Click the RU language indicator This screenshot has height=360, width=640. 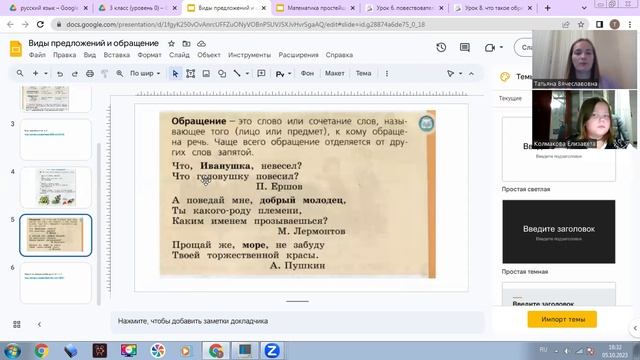543,350
